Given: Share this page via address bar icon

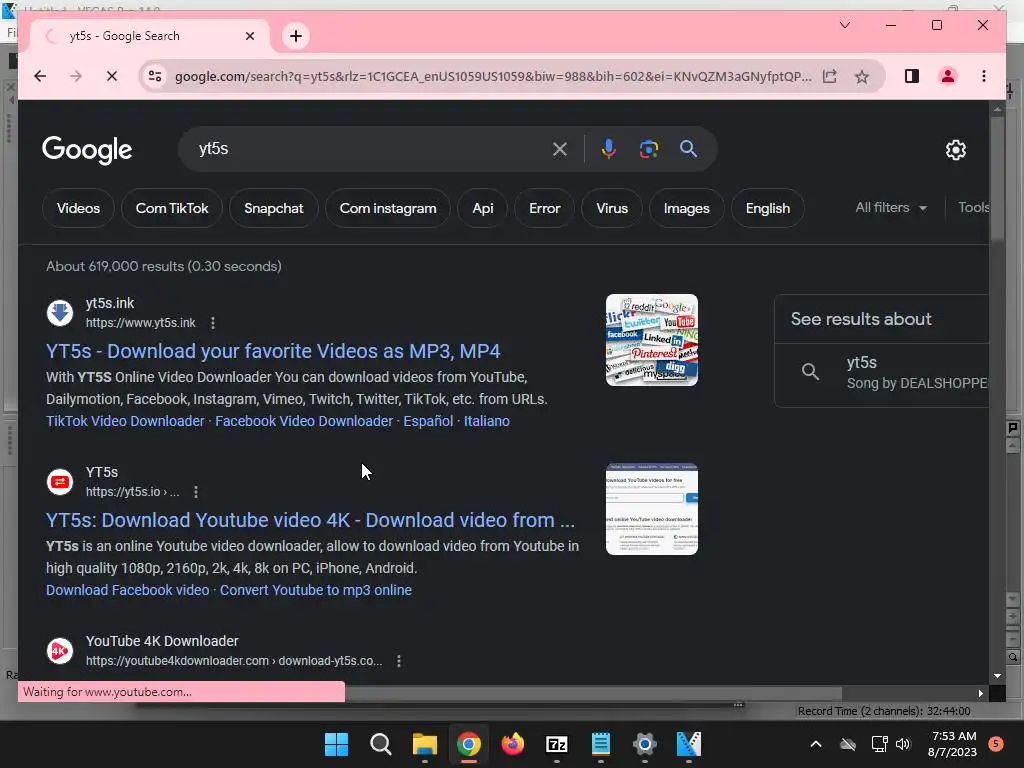Looking at the screenshot, I should (x=829, y=76).
